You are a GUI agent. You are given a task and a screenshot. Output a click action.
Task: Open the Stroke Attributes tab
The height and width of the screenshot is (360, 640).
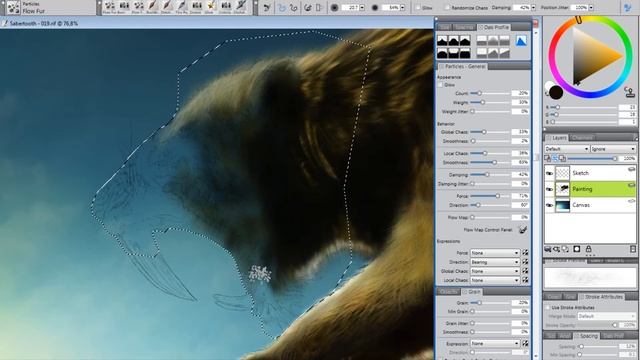pos(601,297)
